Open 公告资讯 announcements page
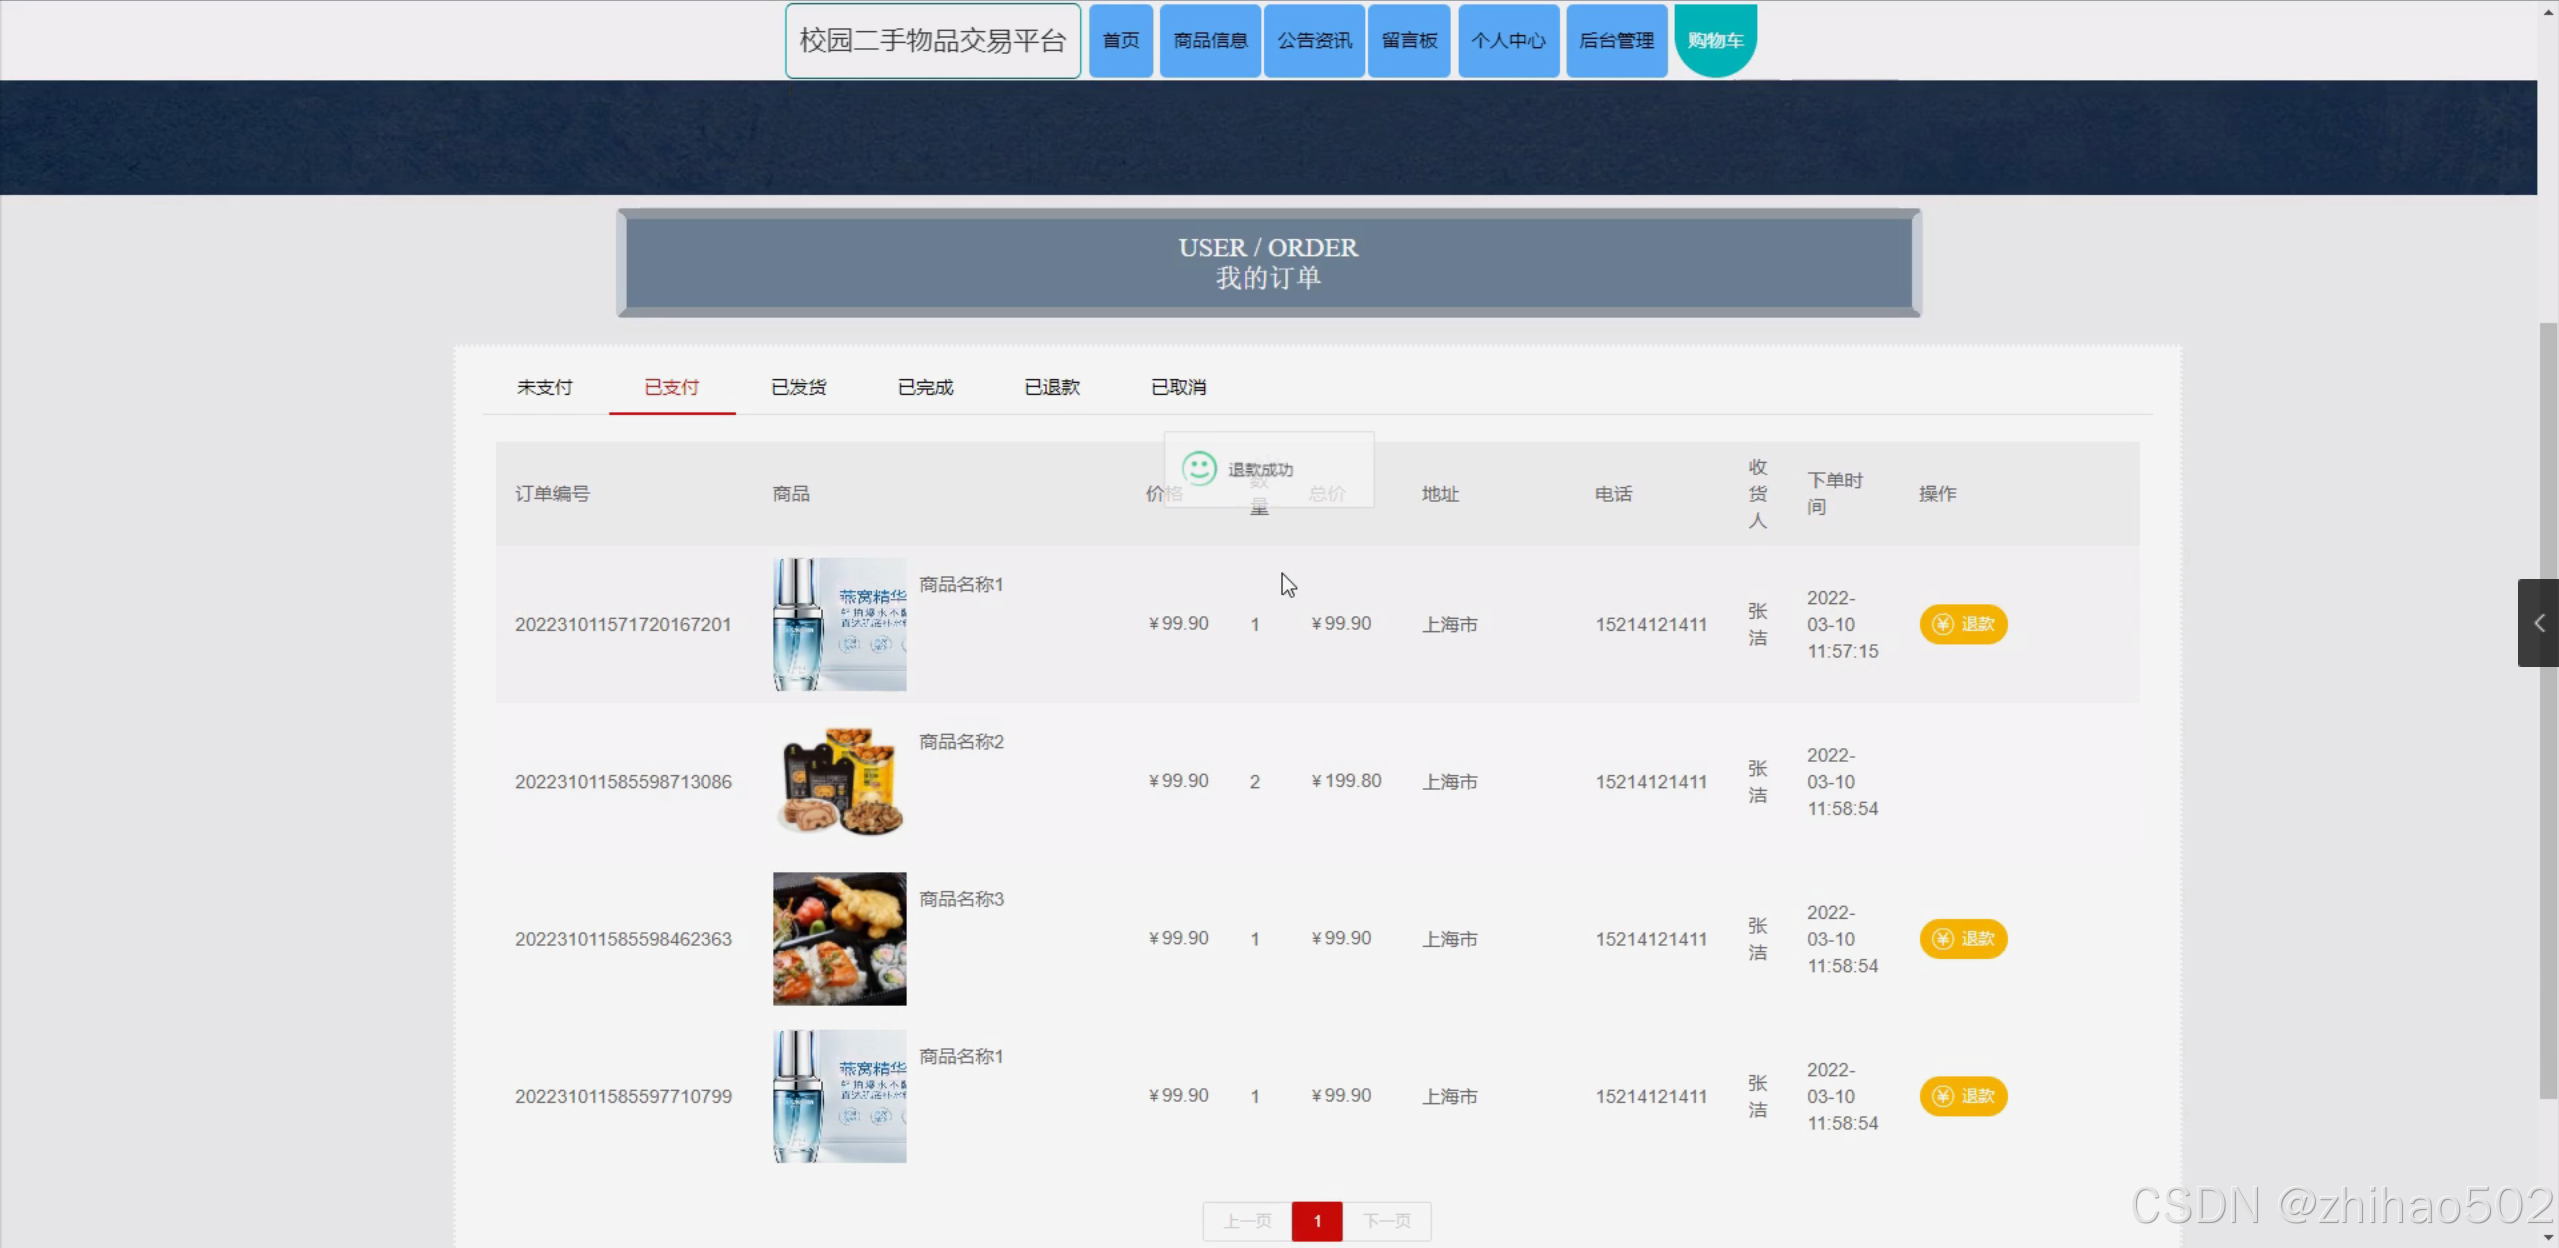This screenshot has width=2559, height=1248. pyautogui.click(x=1314, y=41)
